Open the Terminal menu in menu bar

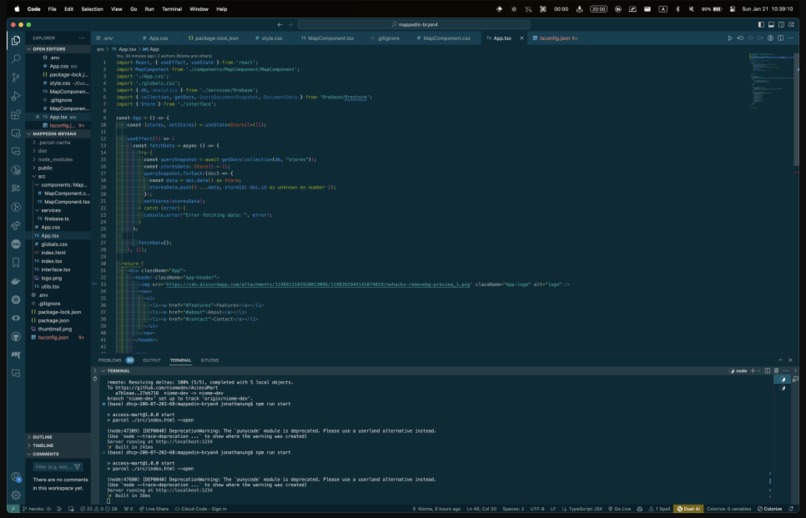pyautogui.click(x=172, y=9)
